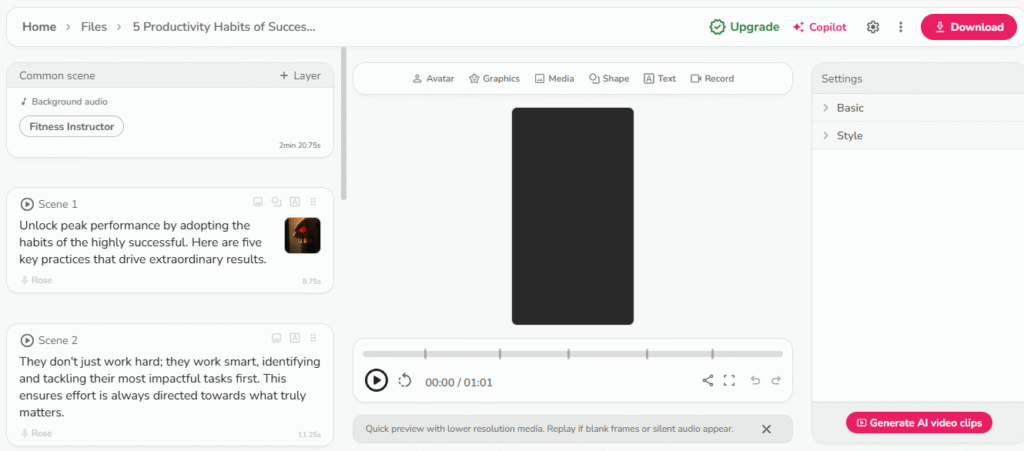Open Scene 1 media thumbnail
Image resolution: width=1024 pixels, height=451 pixels.
tap(302, 236)
